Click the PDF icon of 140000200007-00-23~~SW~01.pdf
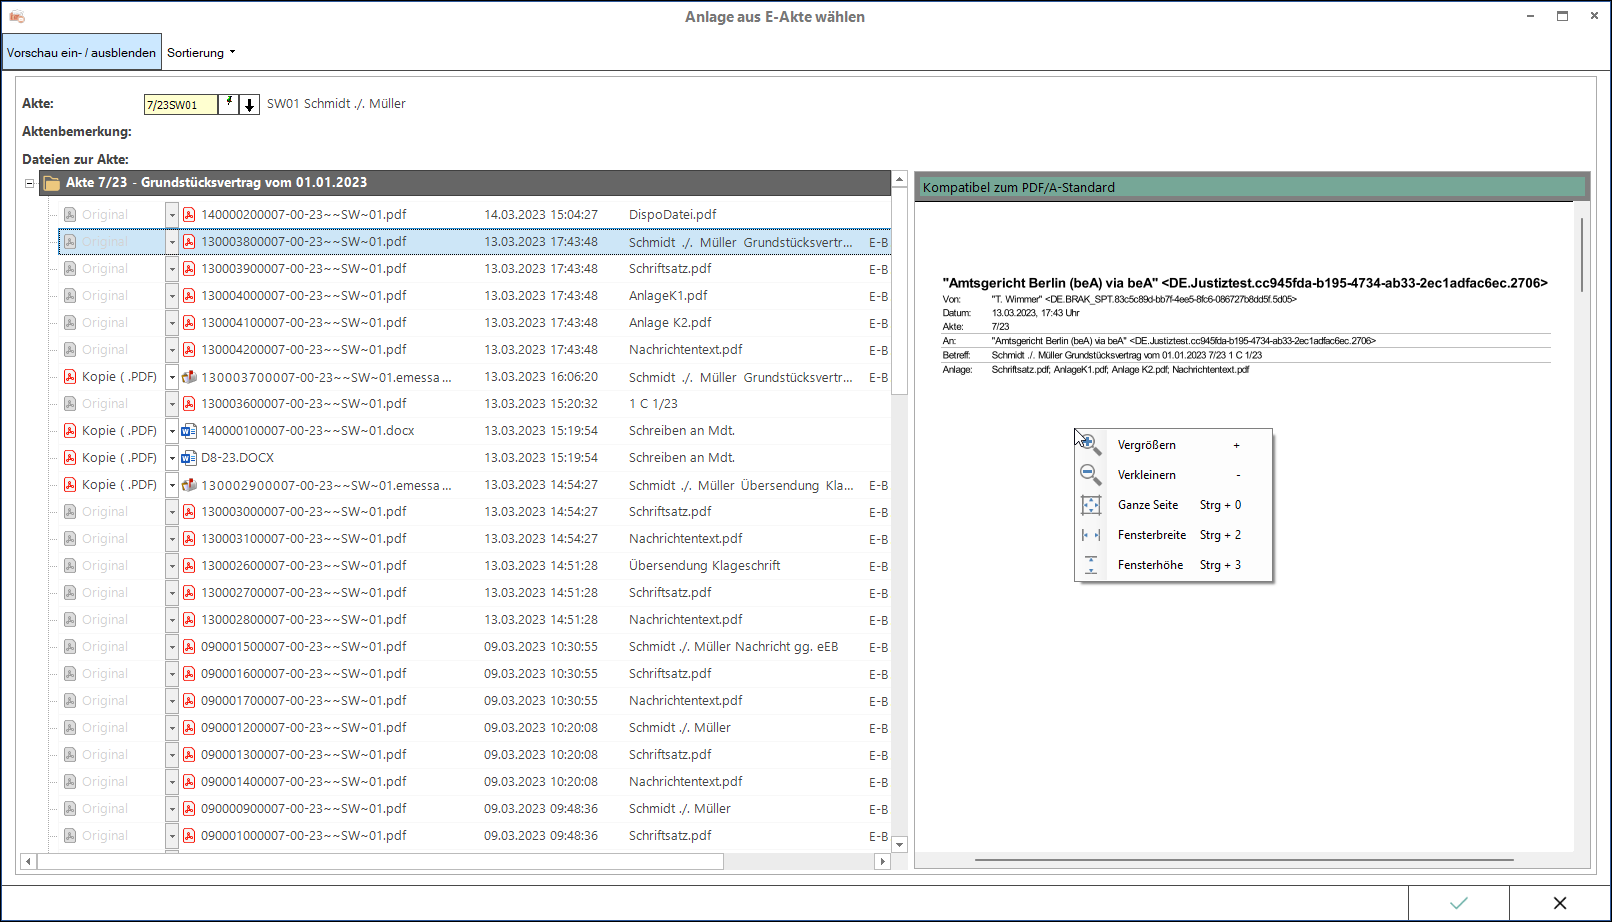This screenshot has height=922, width=1612. click(x=189, y=214)
